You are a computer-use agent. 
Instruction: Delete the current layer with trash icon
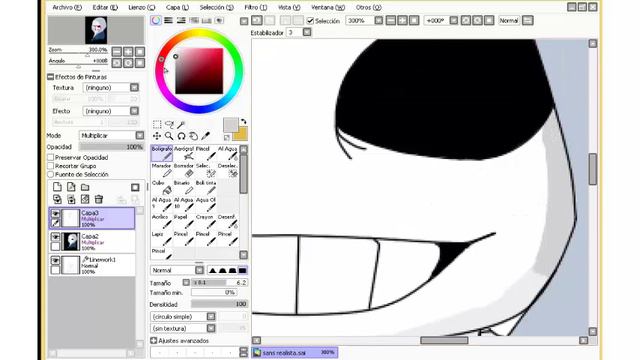pyautogui.click(x=98, y=199)
